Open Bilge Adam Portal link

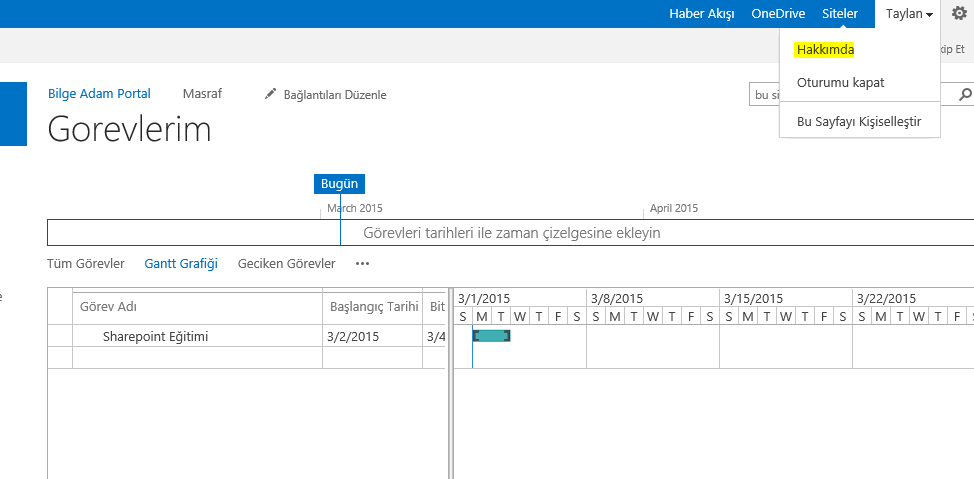(99, 94)
